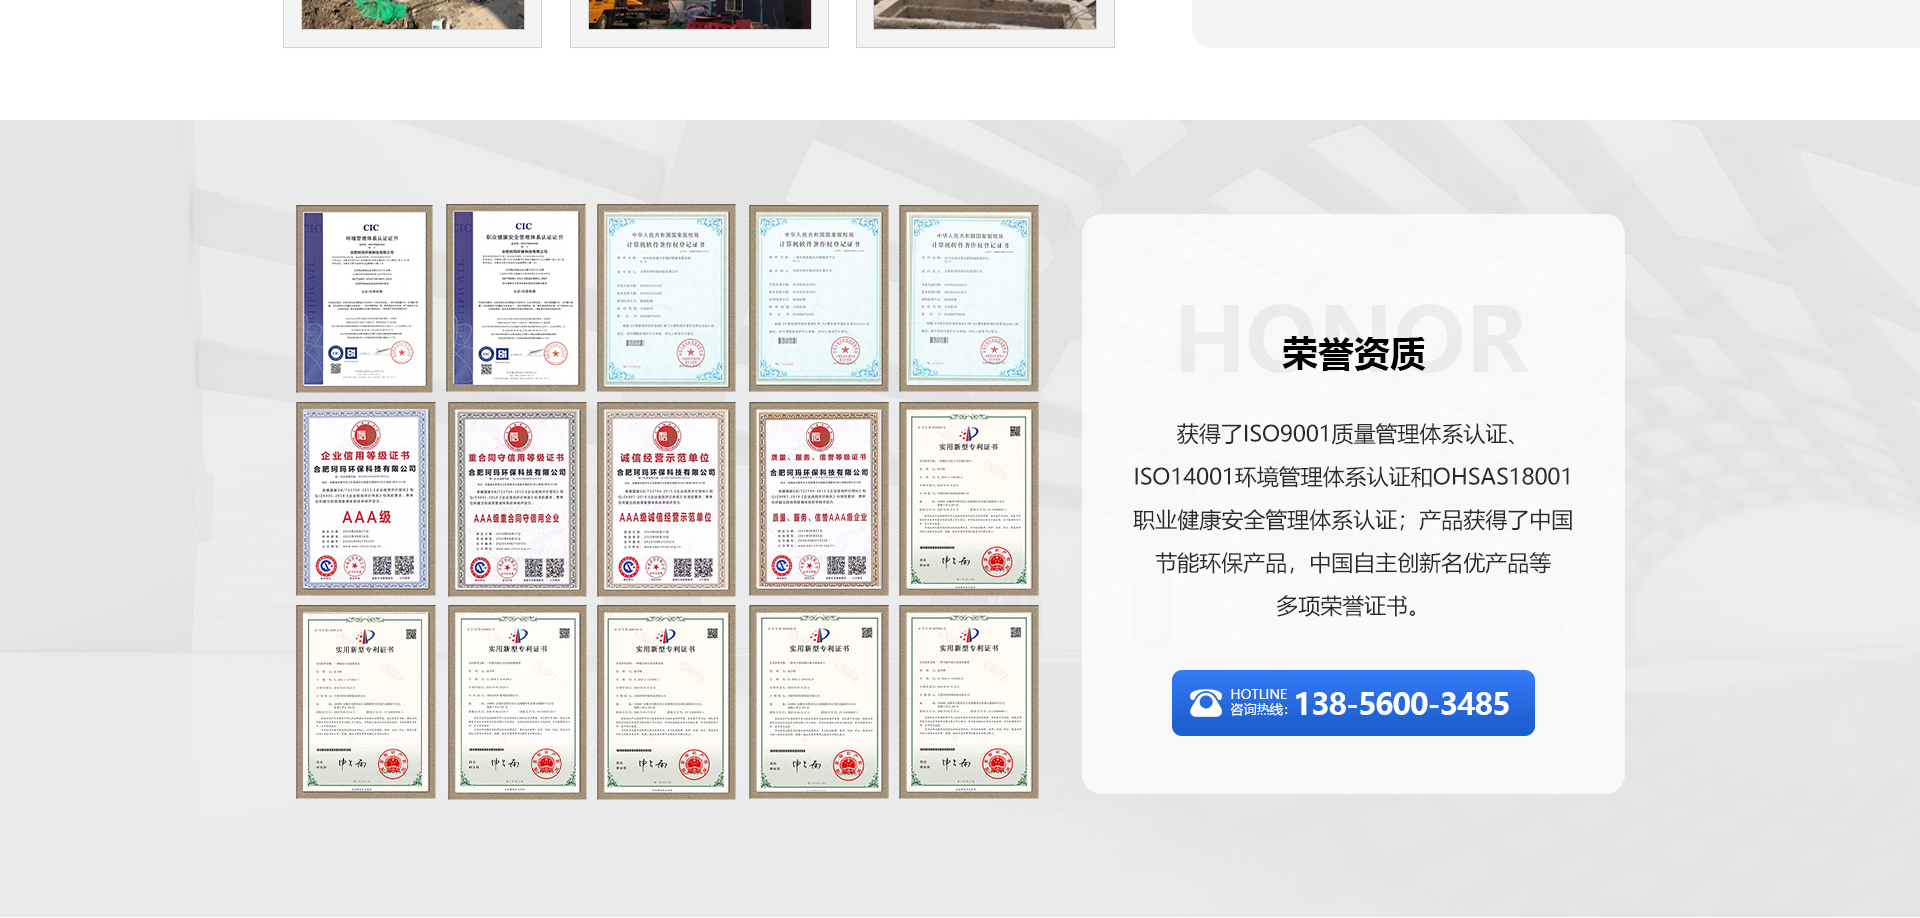Open the CIC environmental management certificate (环境管理体系)
The height and width of the screenshot is (918, 1920).
tap(365, 298)
